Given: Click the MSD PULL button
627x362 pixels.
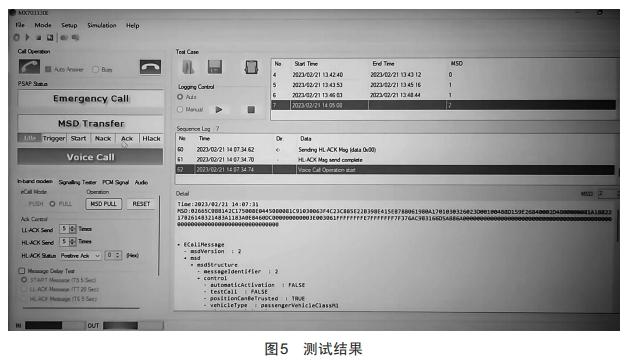Looking at the screenshot, I should point(104,204).
